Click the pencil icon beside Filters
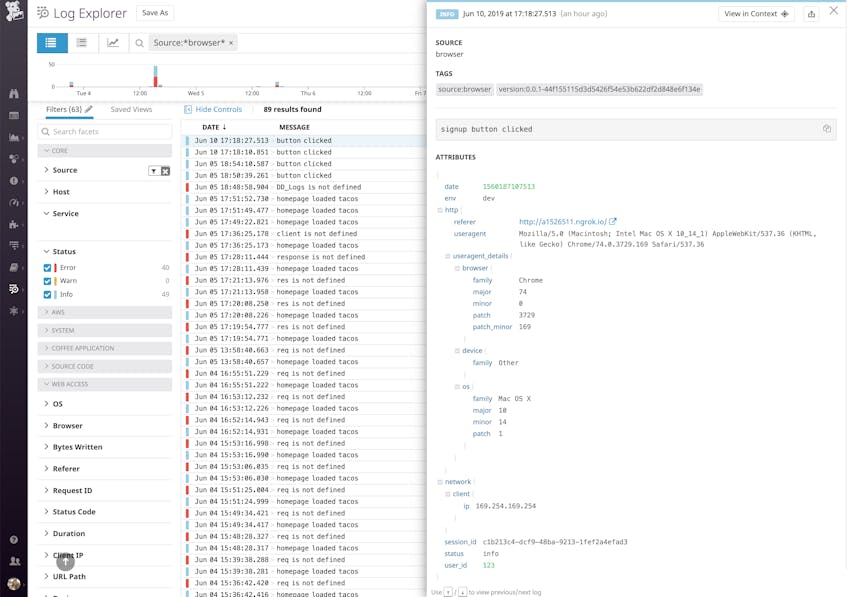The image size is (847, 597). click(89, 109)
